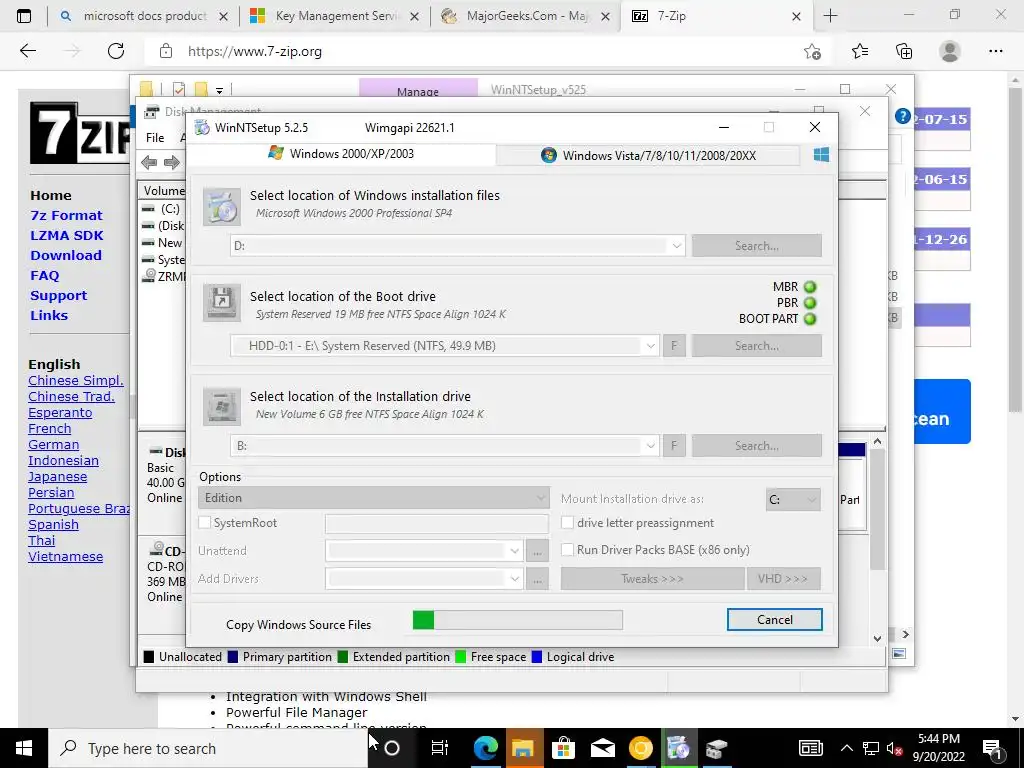This screenshot has height=768, width=1024.
Task: Click the F button beside Boot drive
Action: coord(674,346)
